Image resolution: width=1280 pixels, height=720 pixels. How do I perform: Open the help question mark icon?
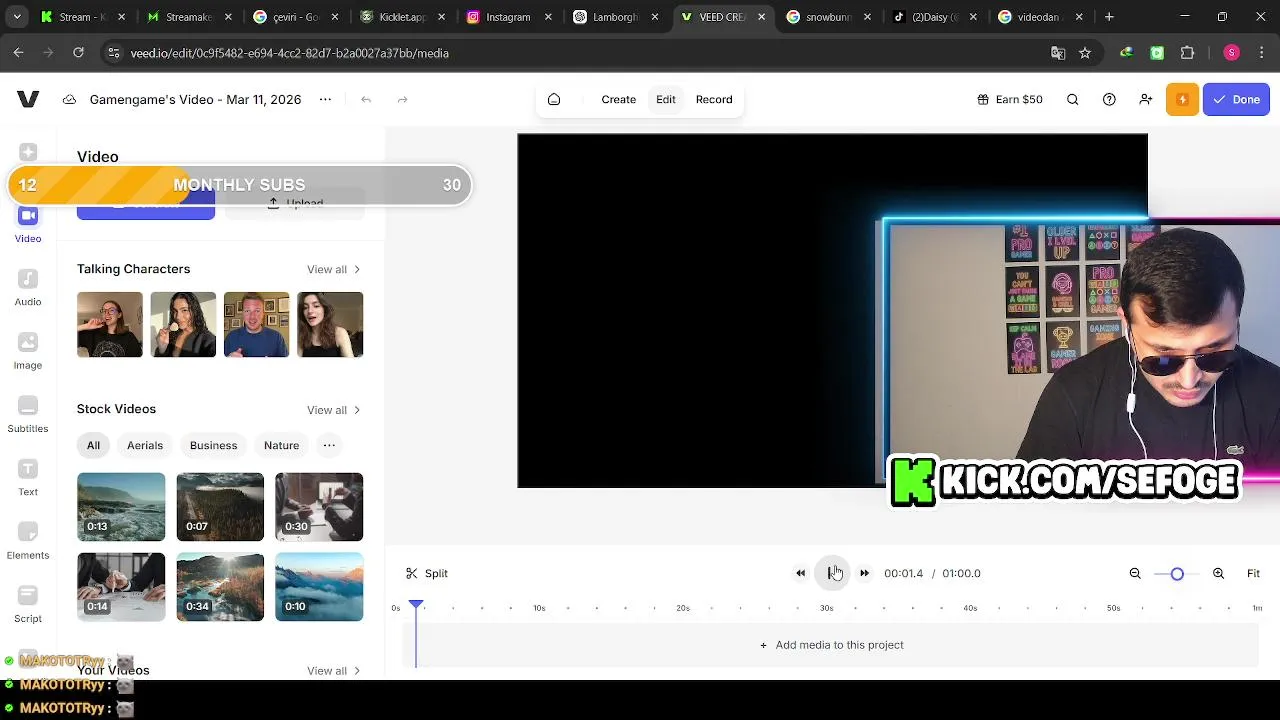coord(1109,99)
